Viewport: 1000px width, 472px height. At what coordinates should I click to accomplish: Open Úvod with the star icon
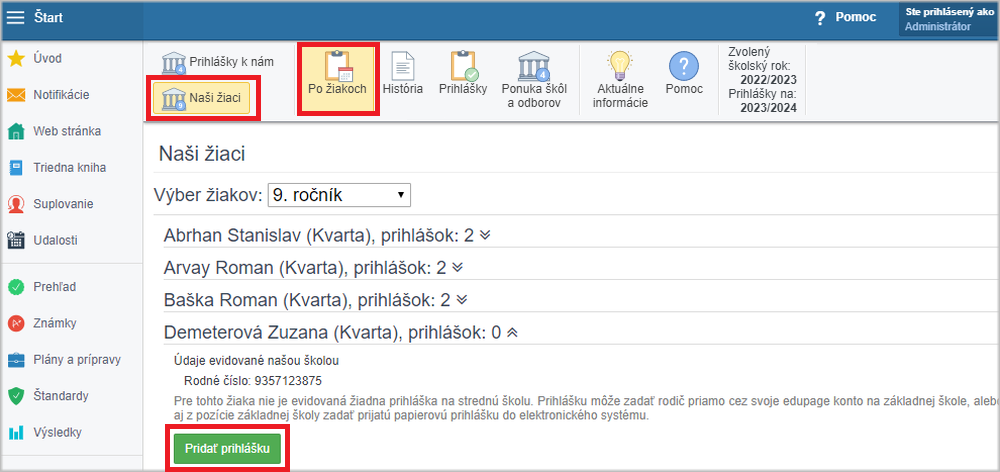tap(15, 59)
